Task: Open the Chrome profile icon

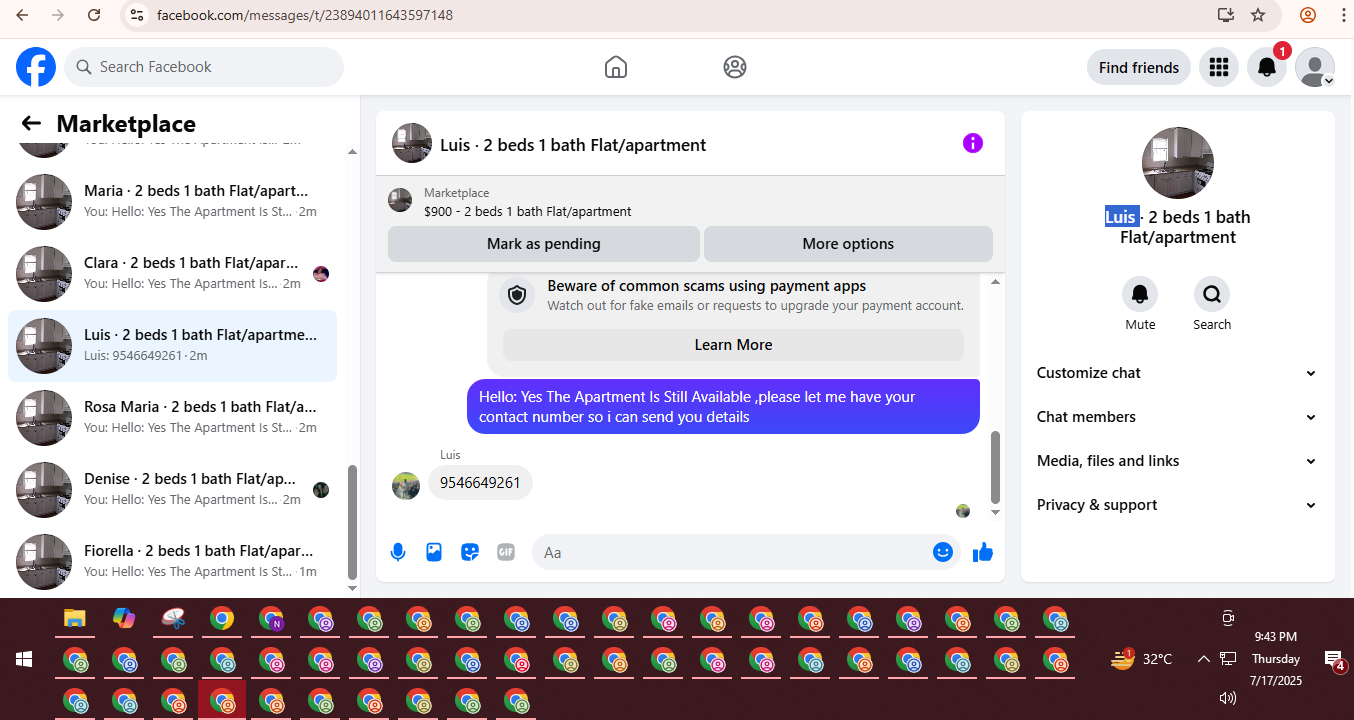Action: (x=1308, y=15)
